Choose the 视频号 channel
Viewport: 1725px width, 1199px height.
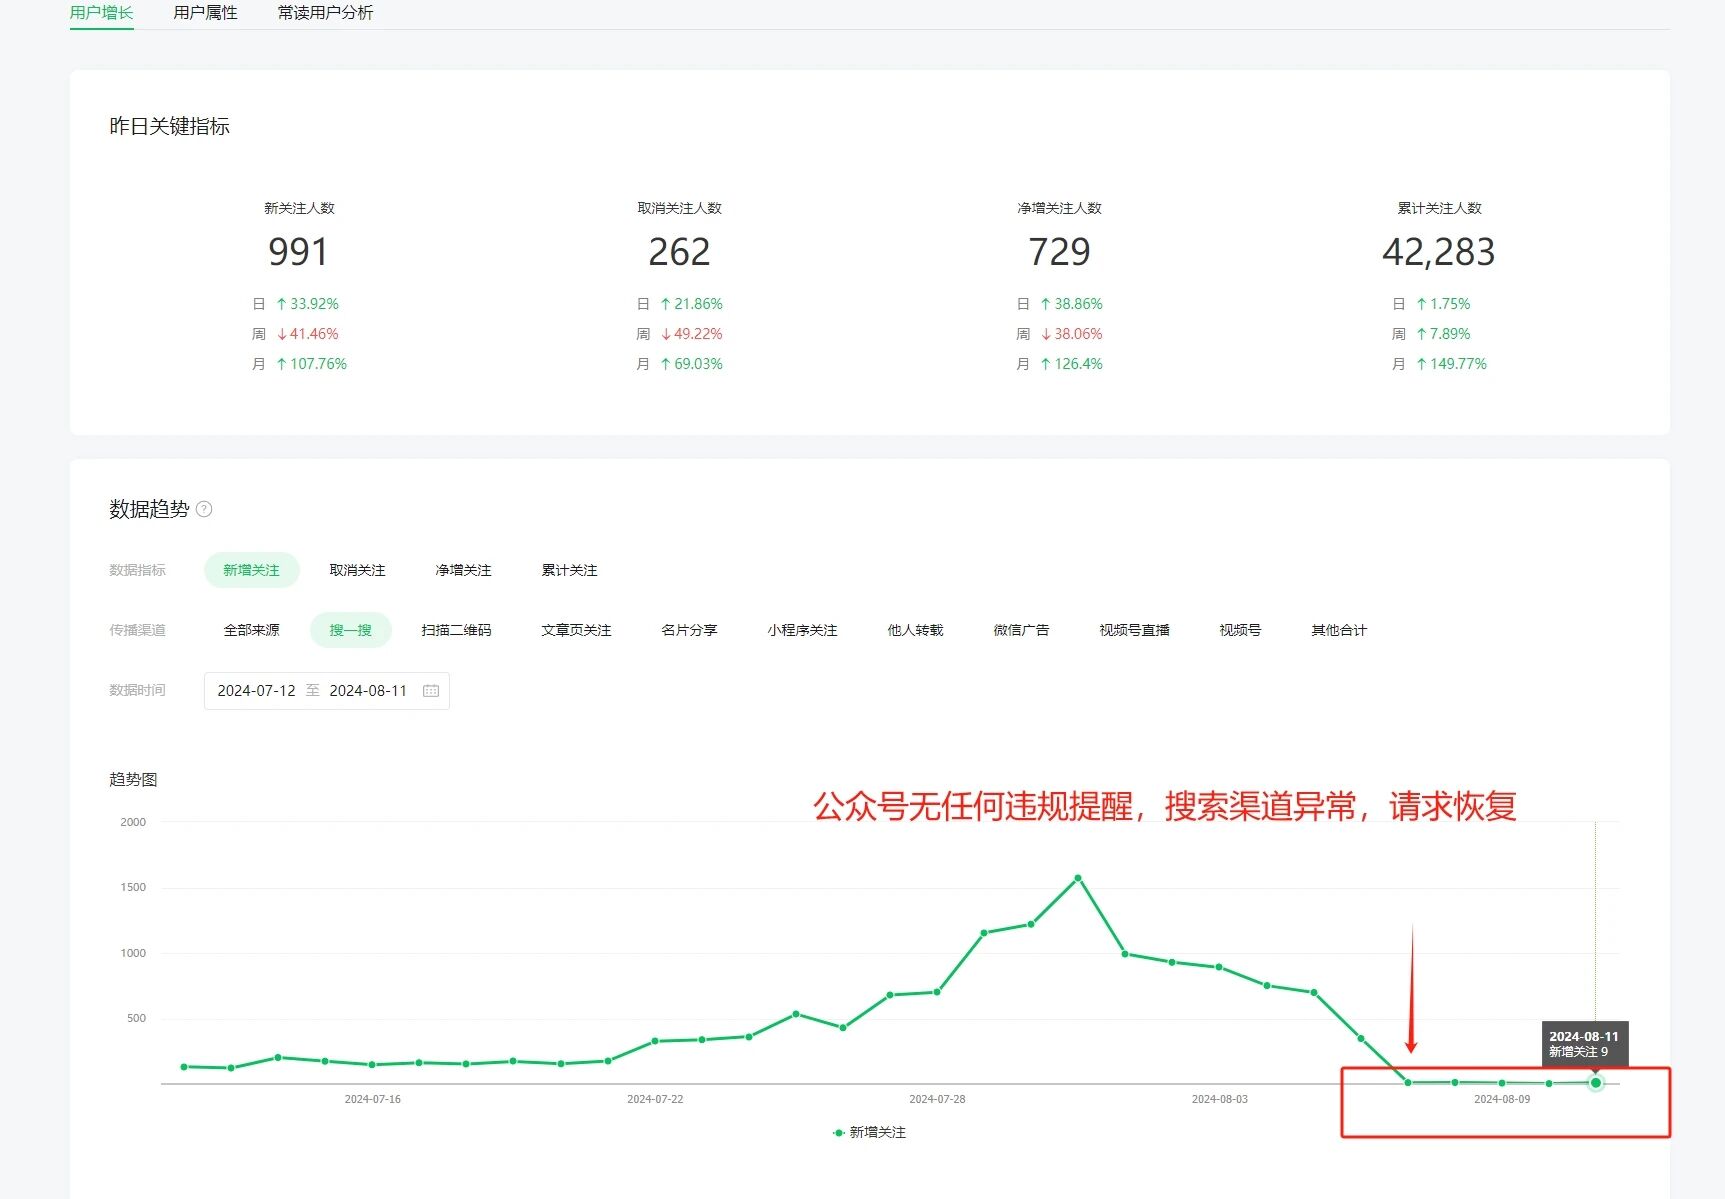1240,630
